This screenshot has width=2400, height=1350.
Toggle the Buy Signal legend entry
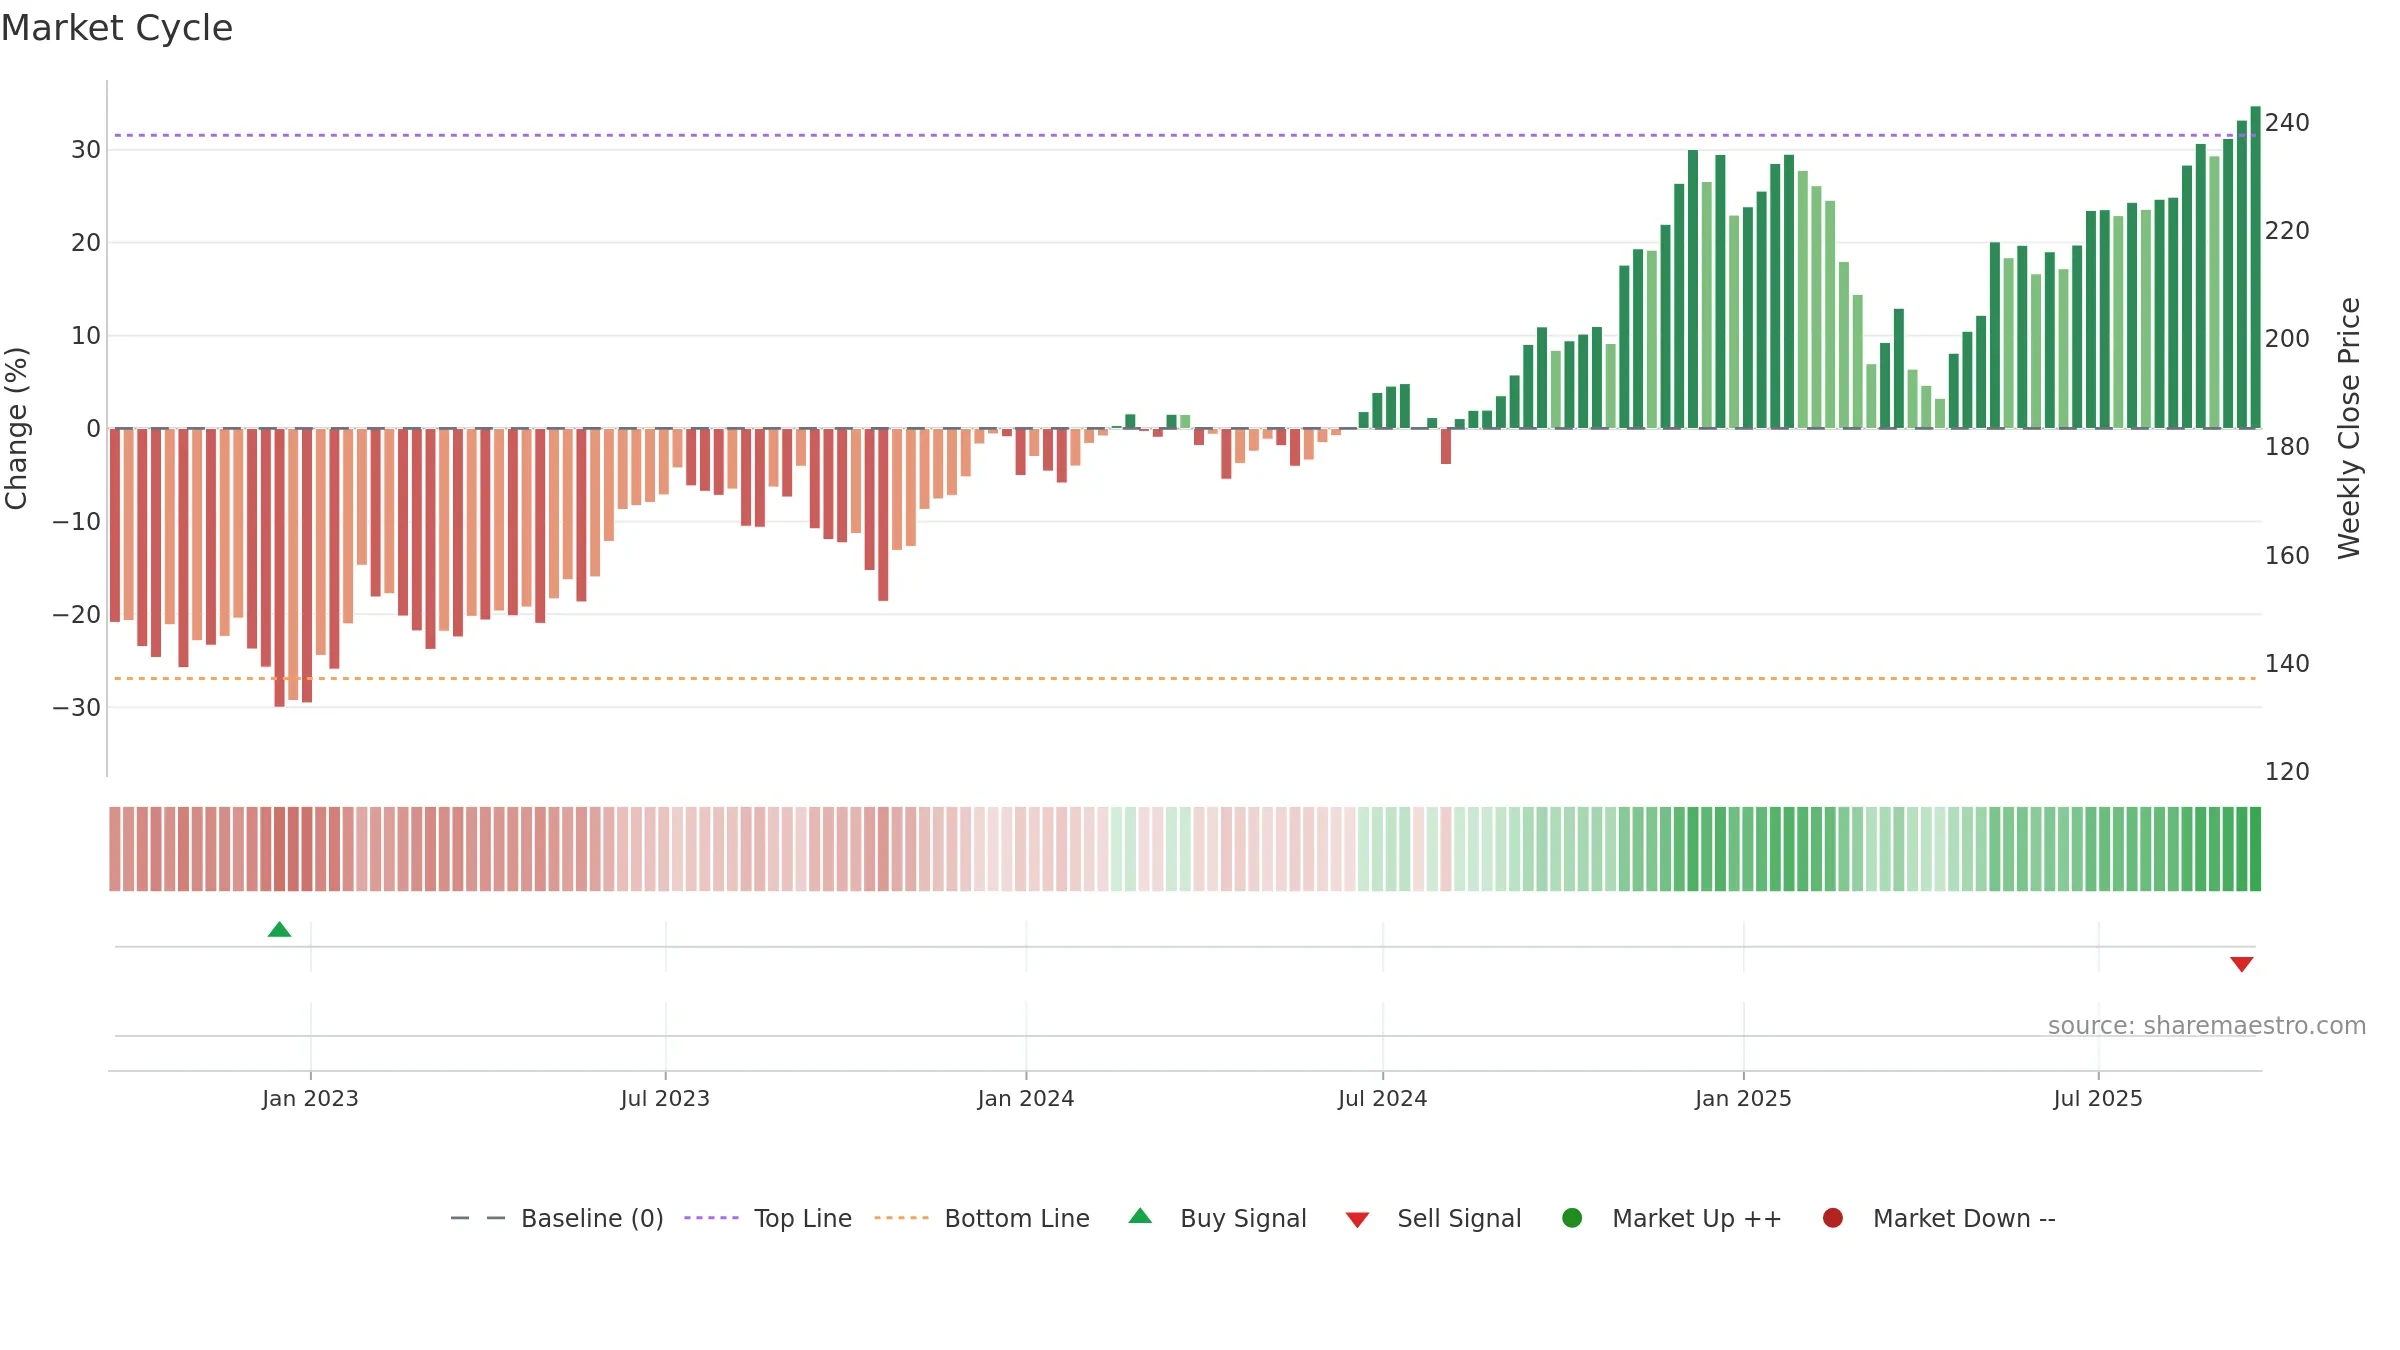pos(1217,1218)
